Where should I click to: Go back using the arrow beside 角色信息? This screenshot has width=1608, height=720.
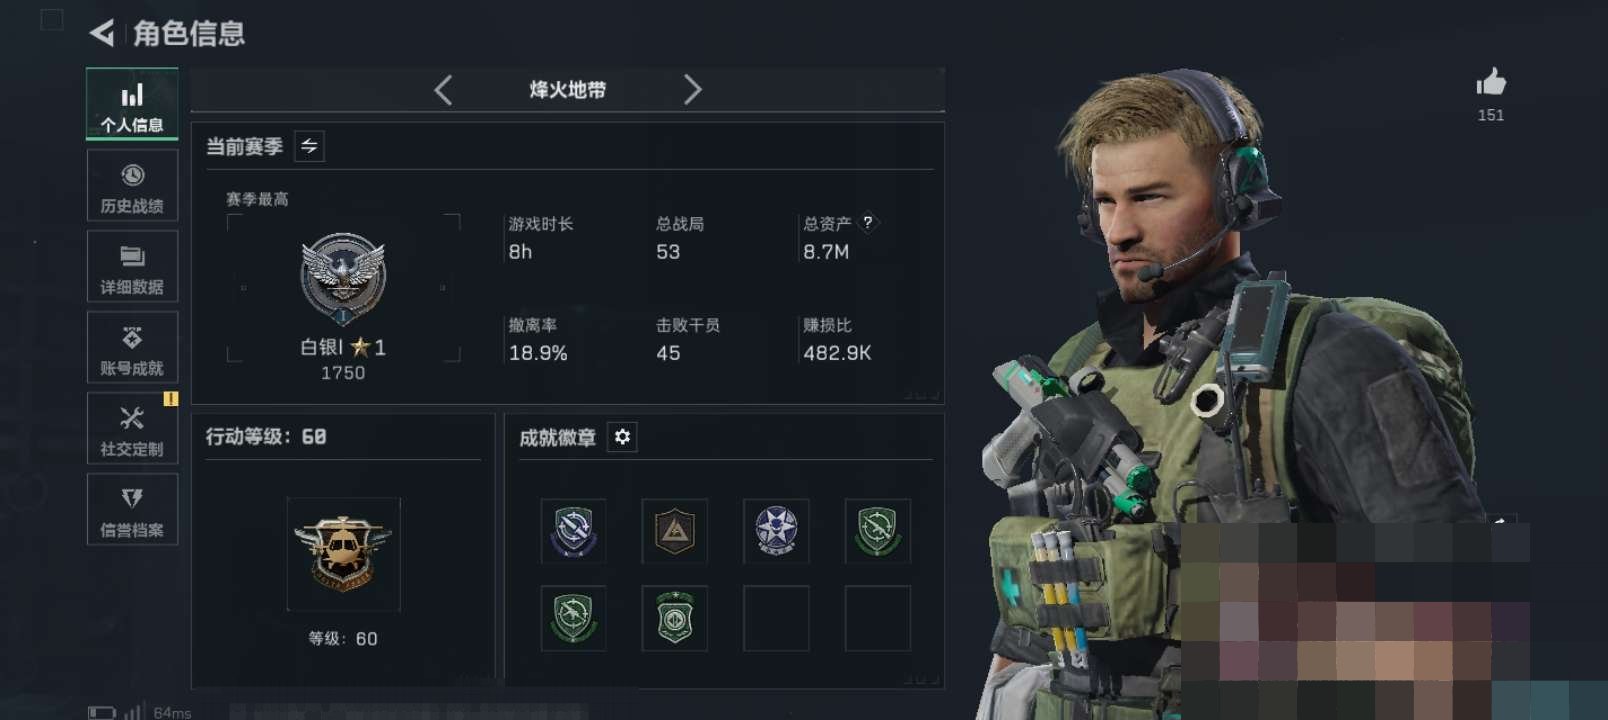point(102,33)
